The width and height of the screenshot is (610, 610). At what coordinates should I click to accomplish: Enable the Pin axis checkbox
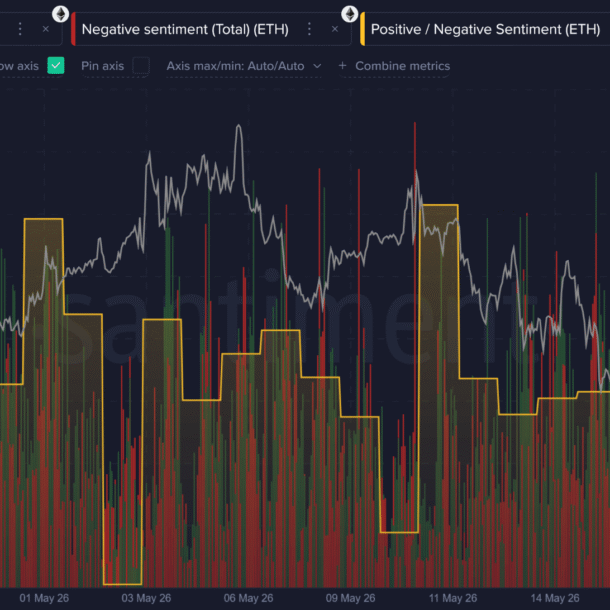(x=141, y=65)
